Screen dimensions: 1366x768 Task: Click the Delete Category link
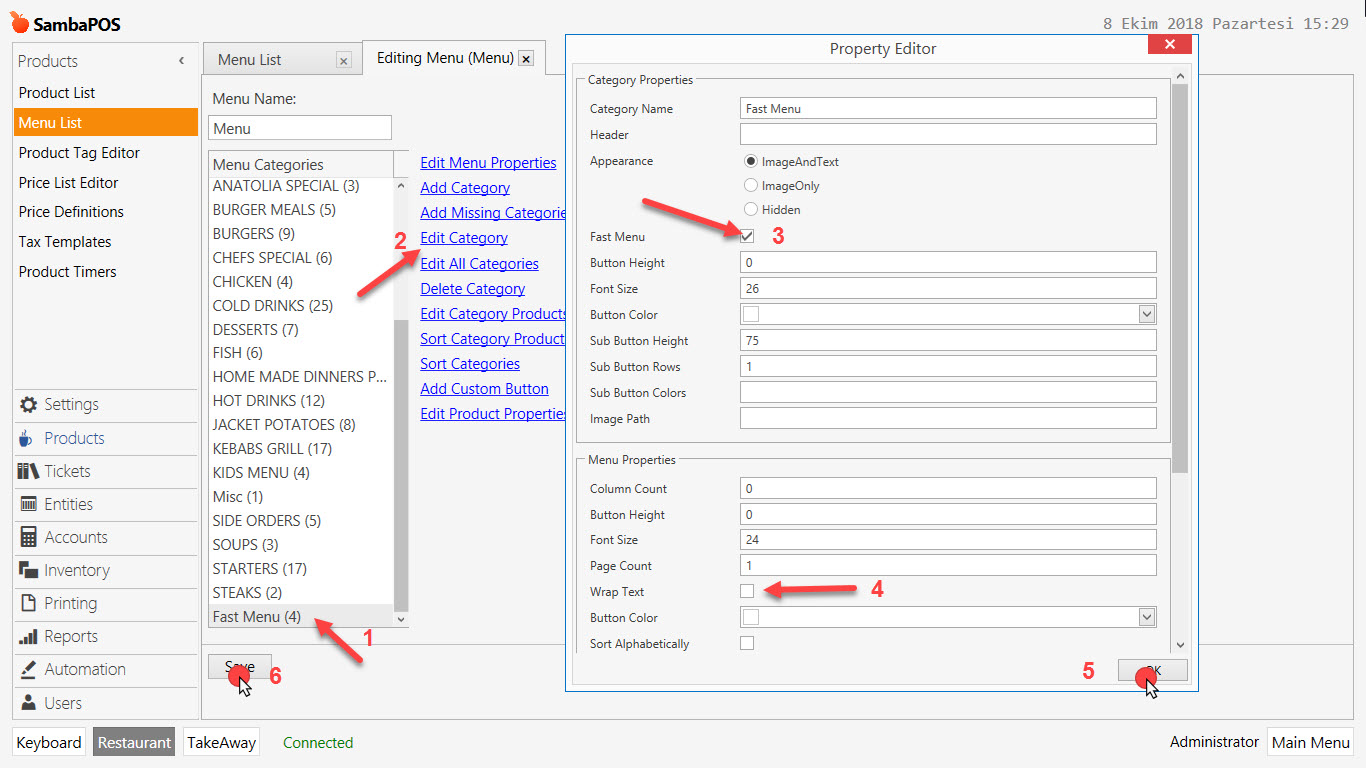[x=472, y=289]
